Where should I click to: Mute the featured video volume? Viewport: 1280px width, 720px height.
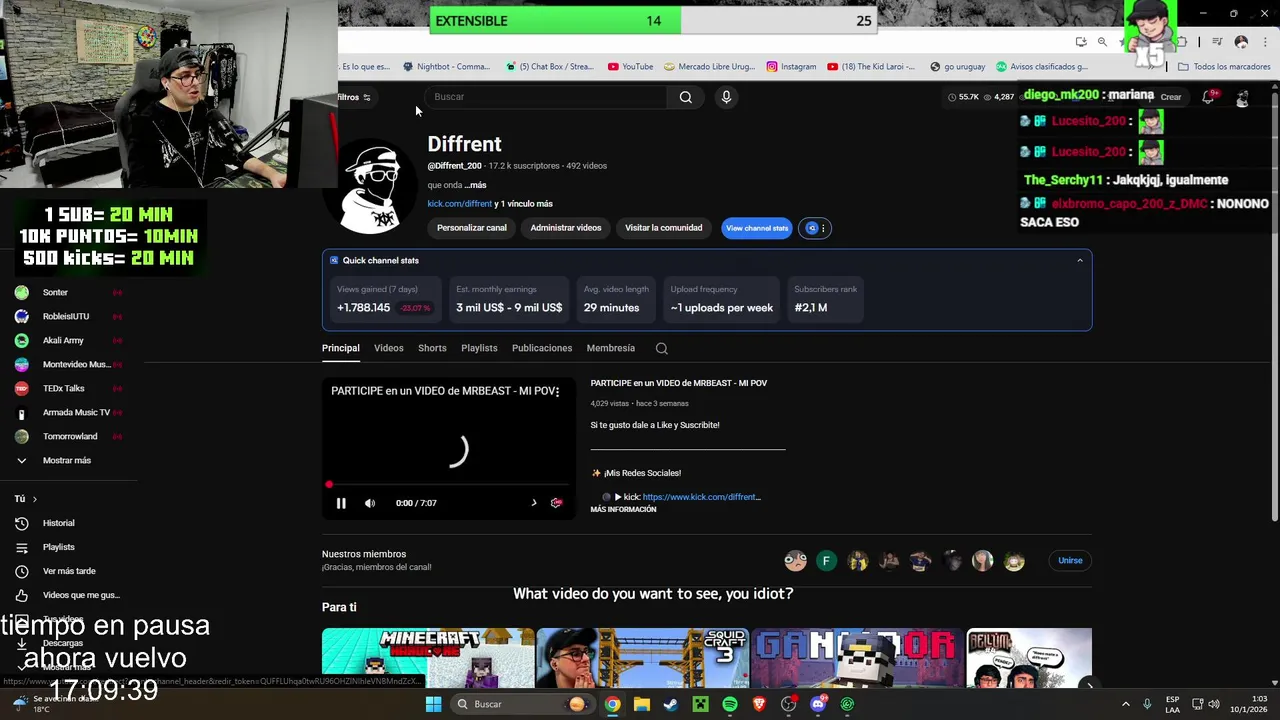coord(370,503)
